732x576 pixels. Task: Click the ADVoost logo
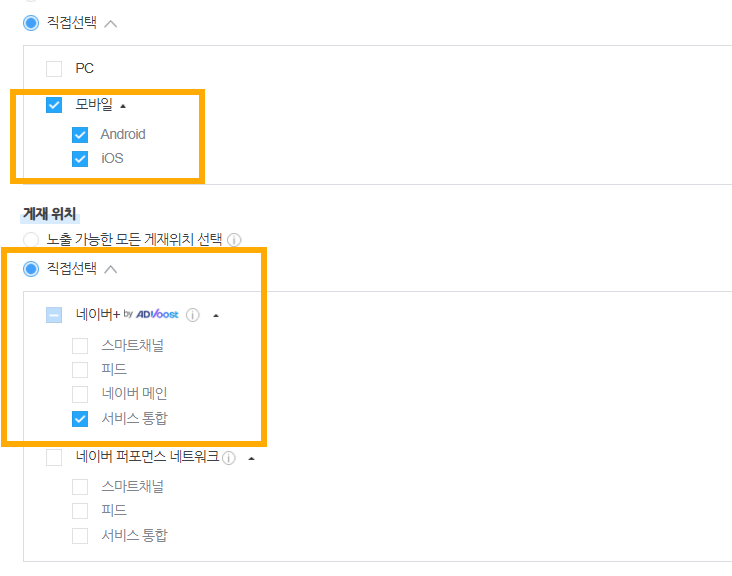click(x=157, y=314)
